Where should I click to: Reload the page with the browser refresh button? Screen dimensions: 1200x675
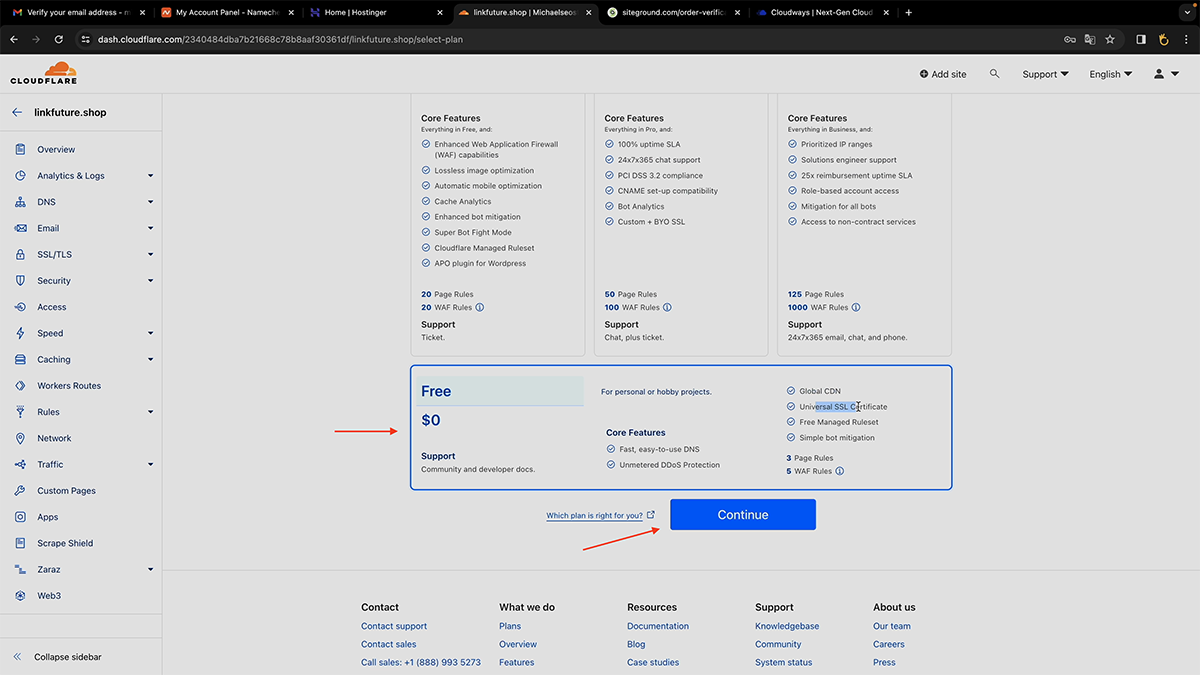click(59, 39)
